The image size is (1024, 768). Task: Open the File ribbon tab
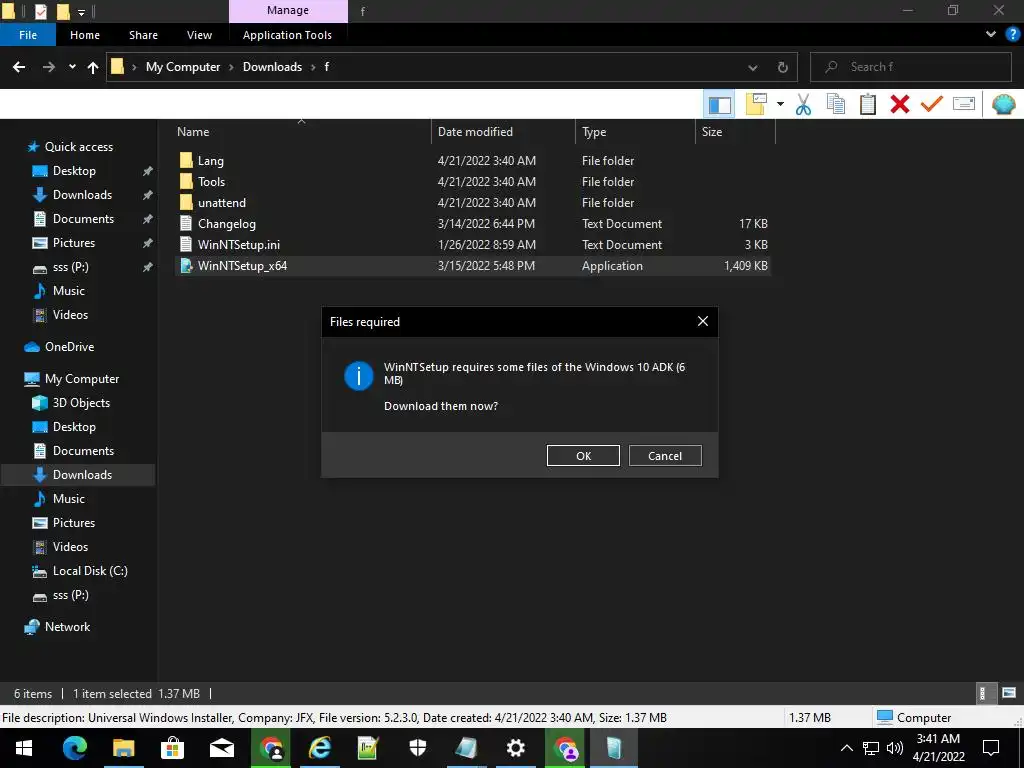coord(28,35)
